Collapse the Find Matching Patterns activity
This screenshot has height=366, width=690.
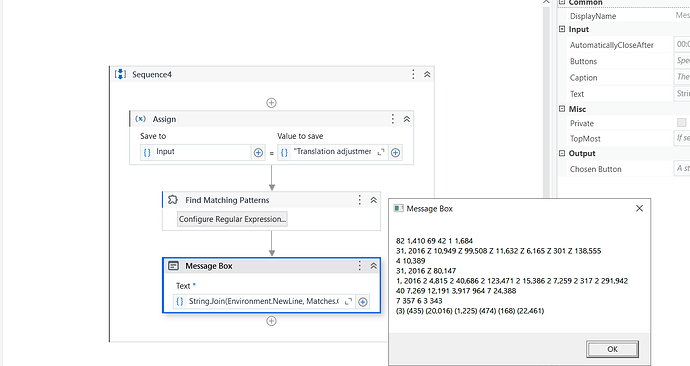[x=374, y=200]
